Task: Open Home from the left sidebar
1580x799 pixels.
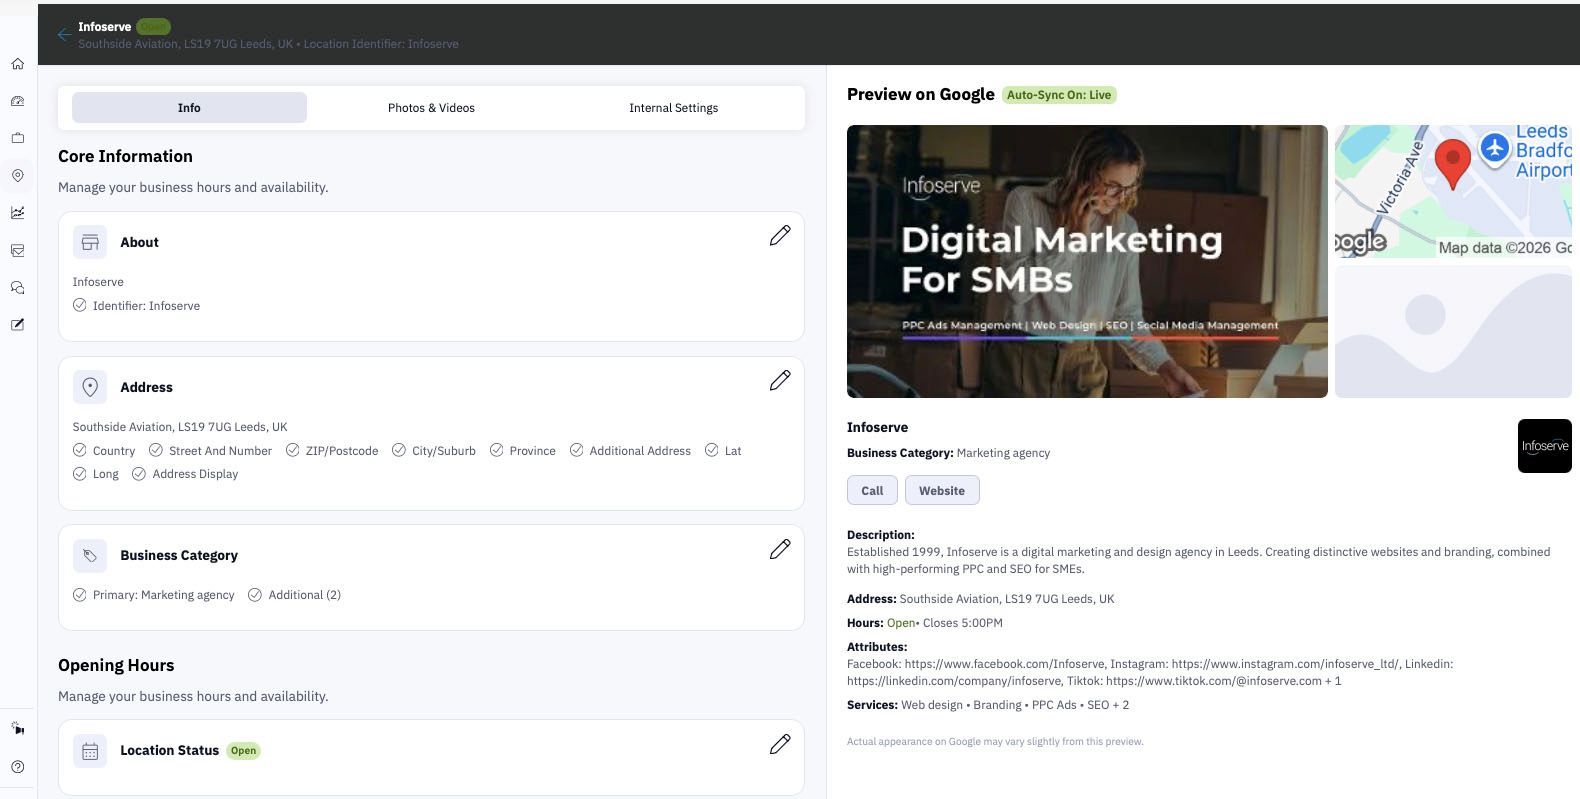Action: (x=18, y=64)
